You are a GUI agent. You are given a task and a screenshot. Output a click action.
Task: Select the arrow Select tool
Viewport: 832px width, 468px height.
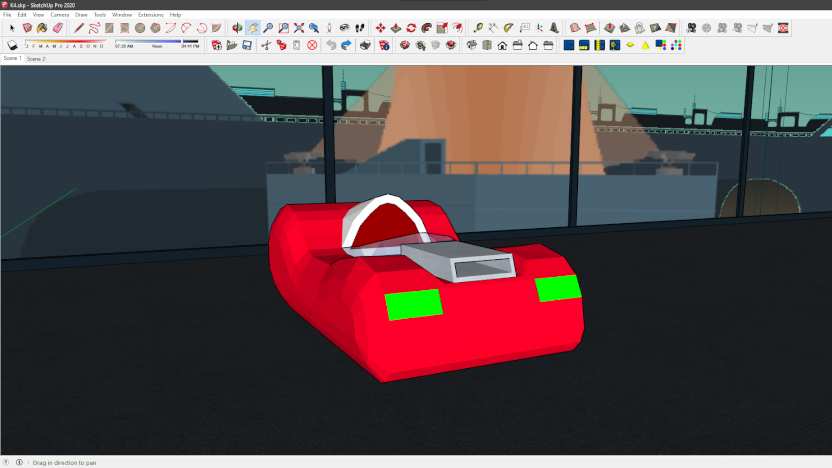point(12,28)
